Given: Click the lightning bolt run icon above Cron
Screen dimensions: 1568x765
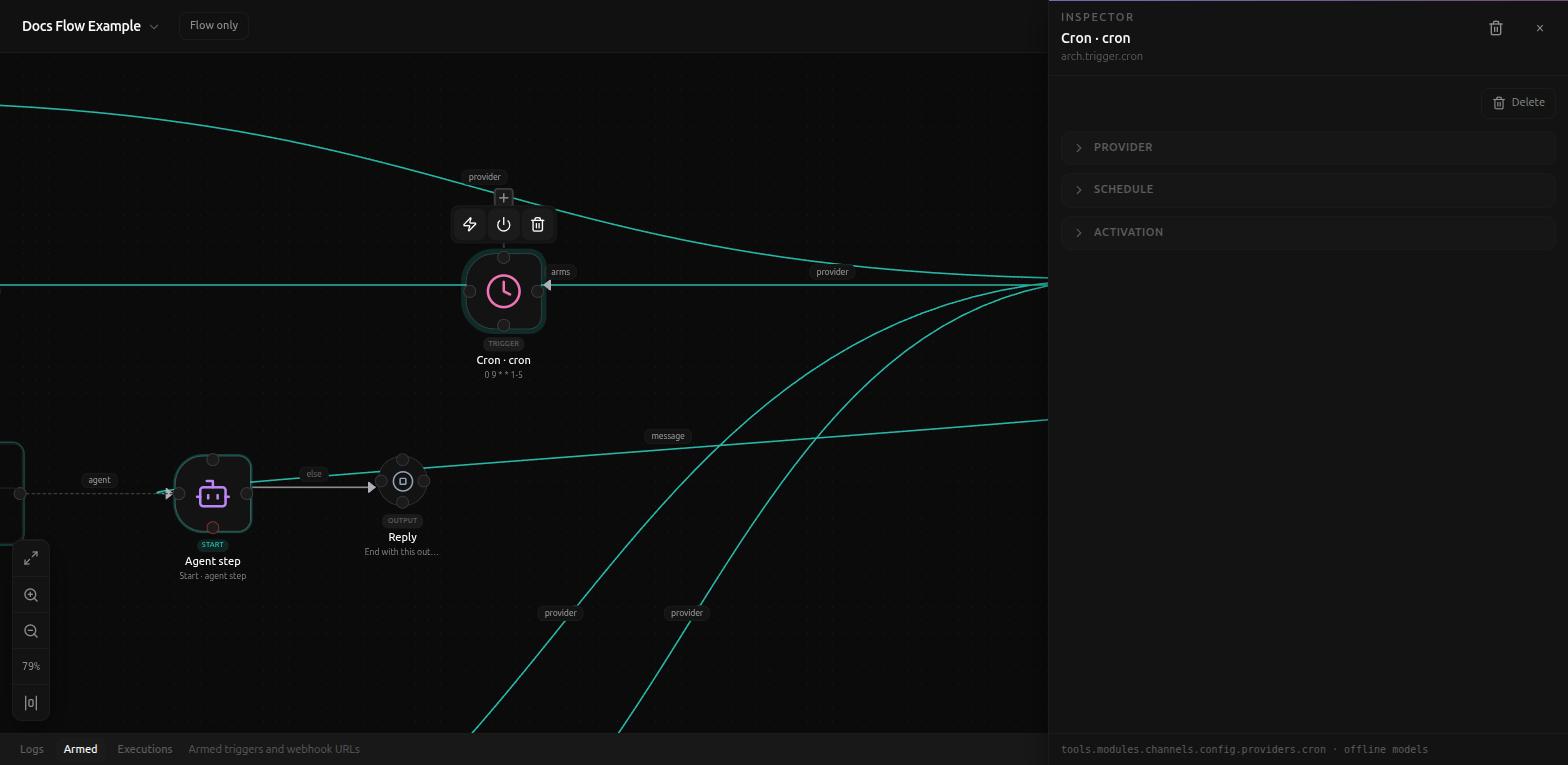Looking at the screenshot, I should (x=470, y=225).
